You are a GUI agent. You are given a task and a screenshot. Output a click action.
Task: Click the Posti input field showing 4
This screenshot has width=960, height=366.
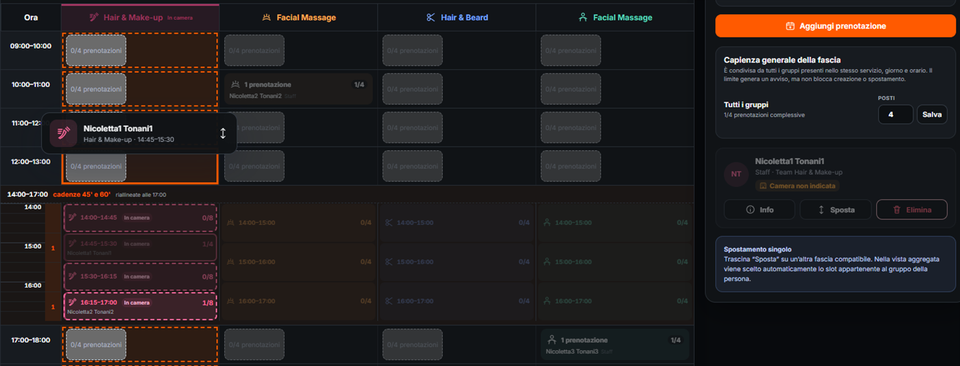pos(895,114)
